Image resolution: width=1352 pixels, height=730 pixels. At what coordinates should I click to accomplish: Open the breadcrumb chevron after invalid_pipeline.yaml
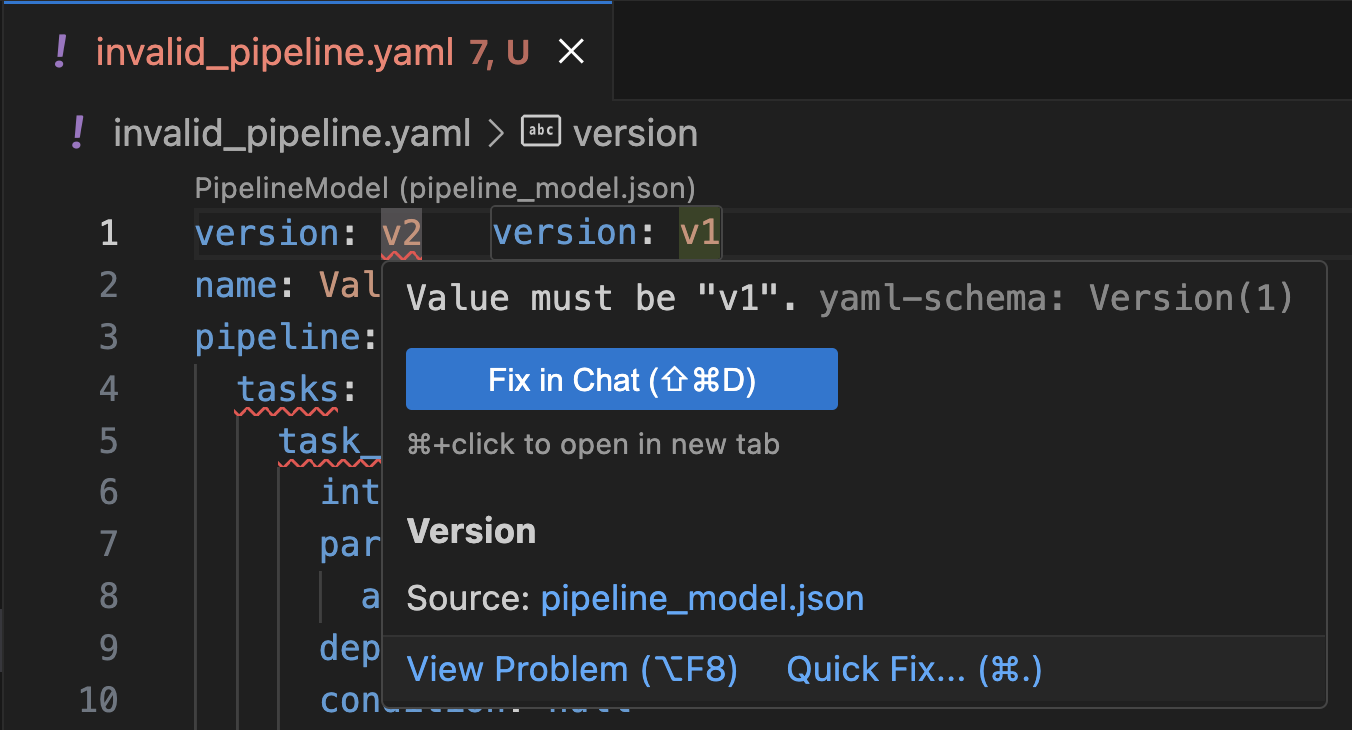point(495,131)
